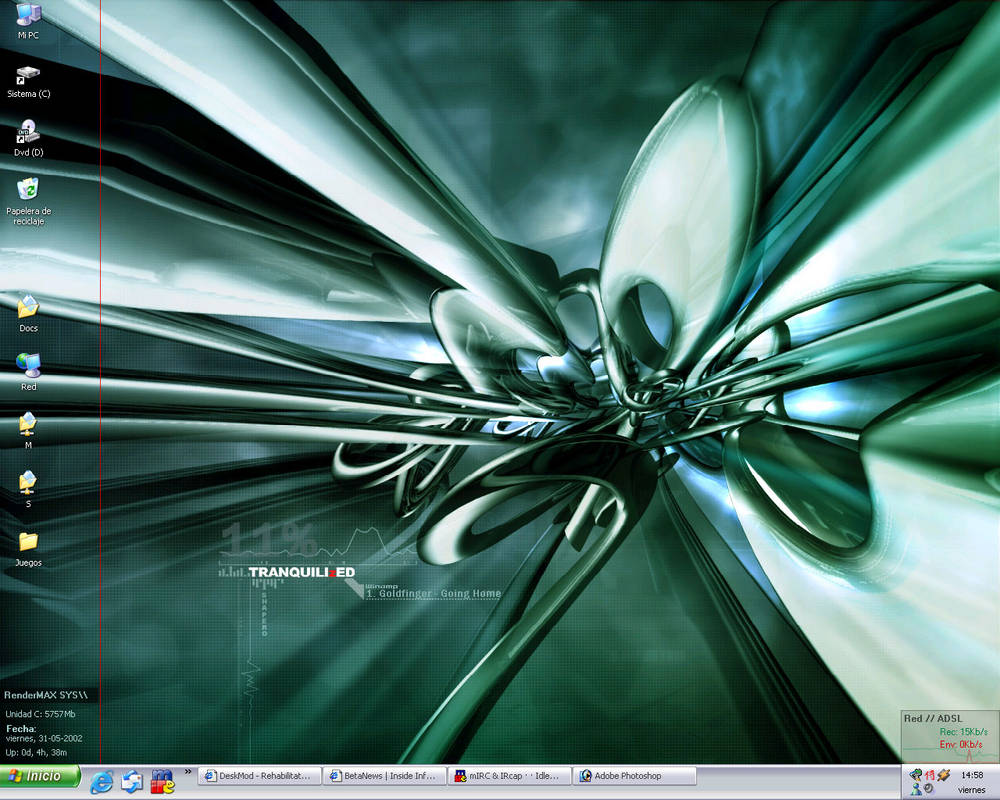
Task: Select the Dvd (D) drive shortcut
Action: tap(28, 138)
